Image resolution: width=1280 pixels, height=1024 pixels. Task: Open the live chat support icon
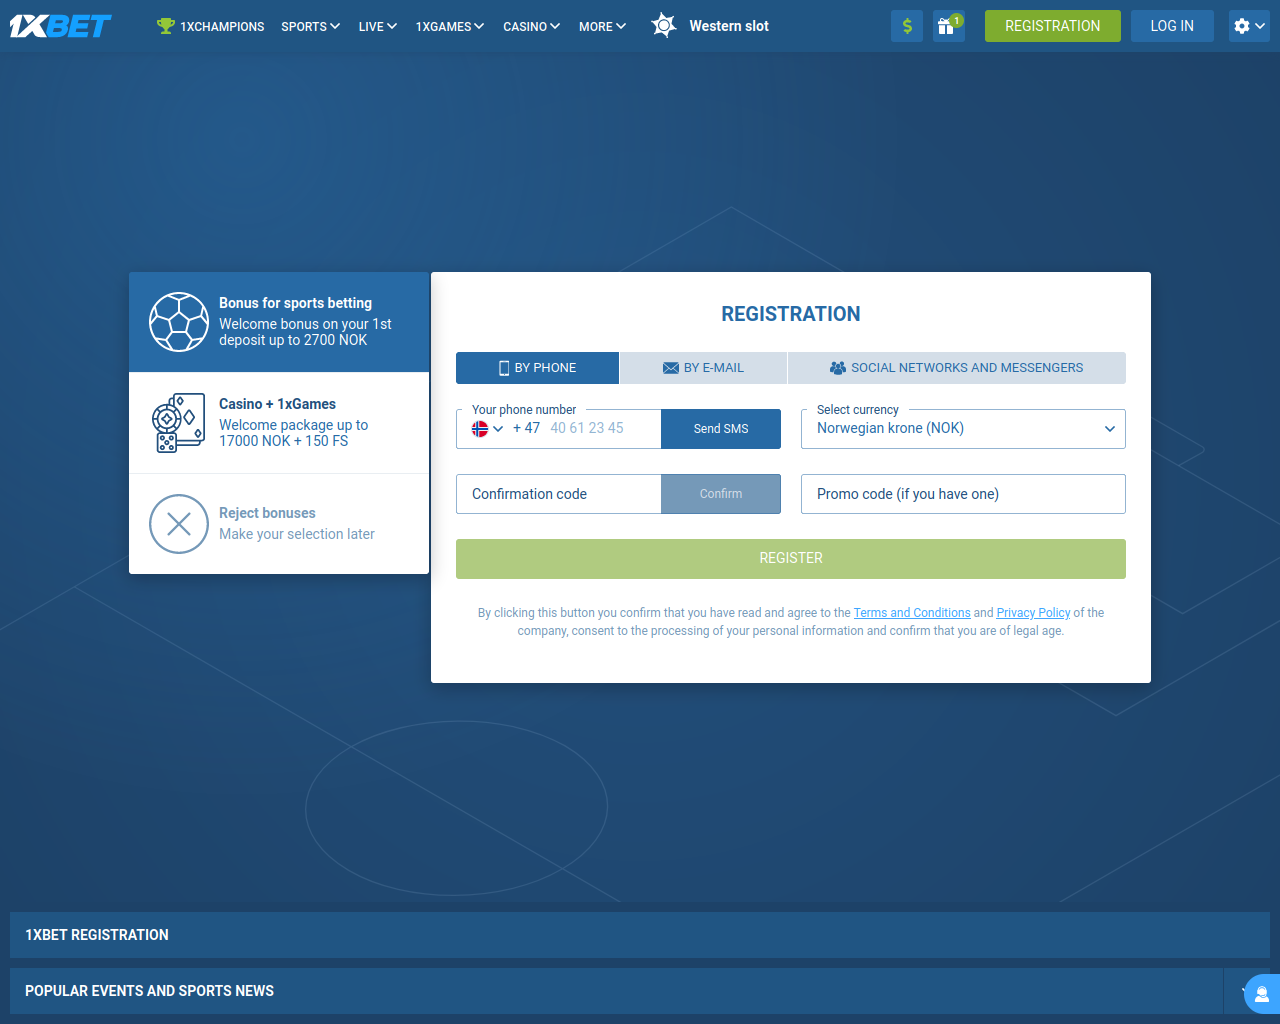(1262, 994)
